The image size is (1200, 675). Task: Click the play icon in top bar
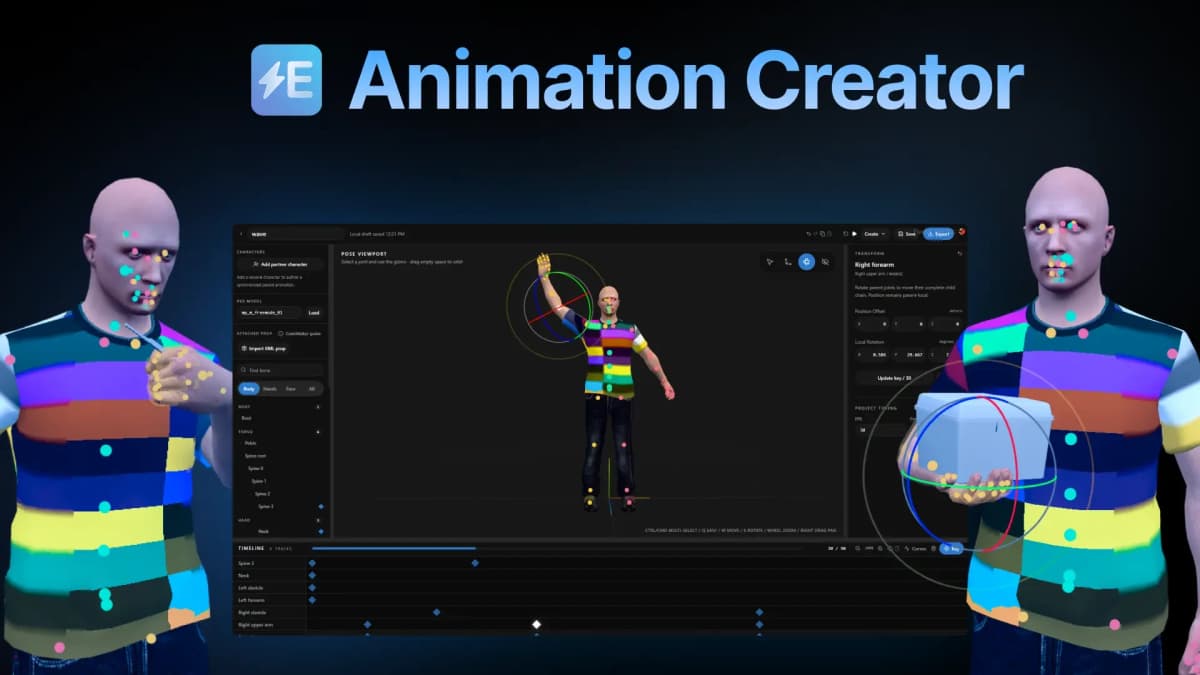tap(854, 234)
